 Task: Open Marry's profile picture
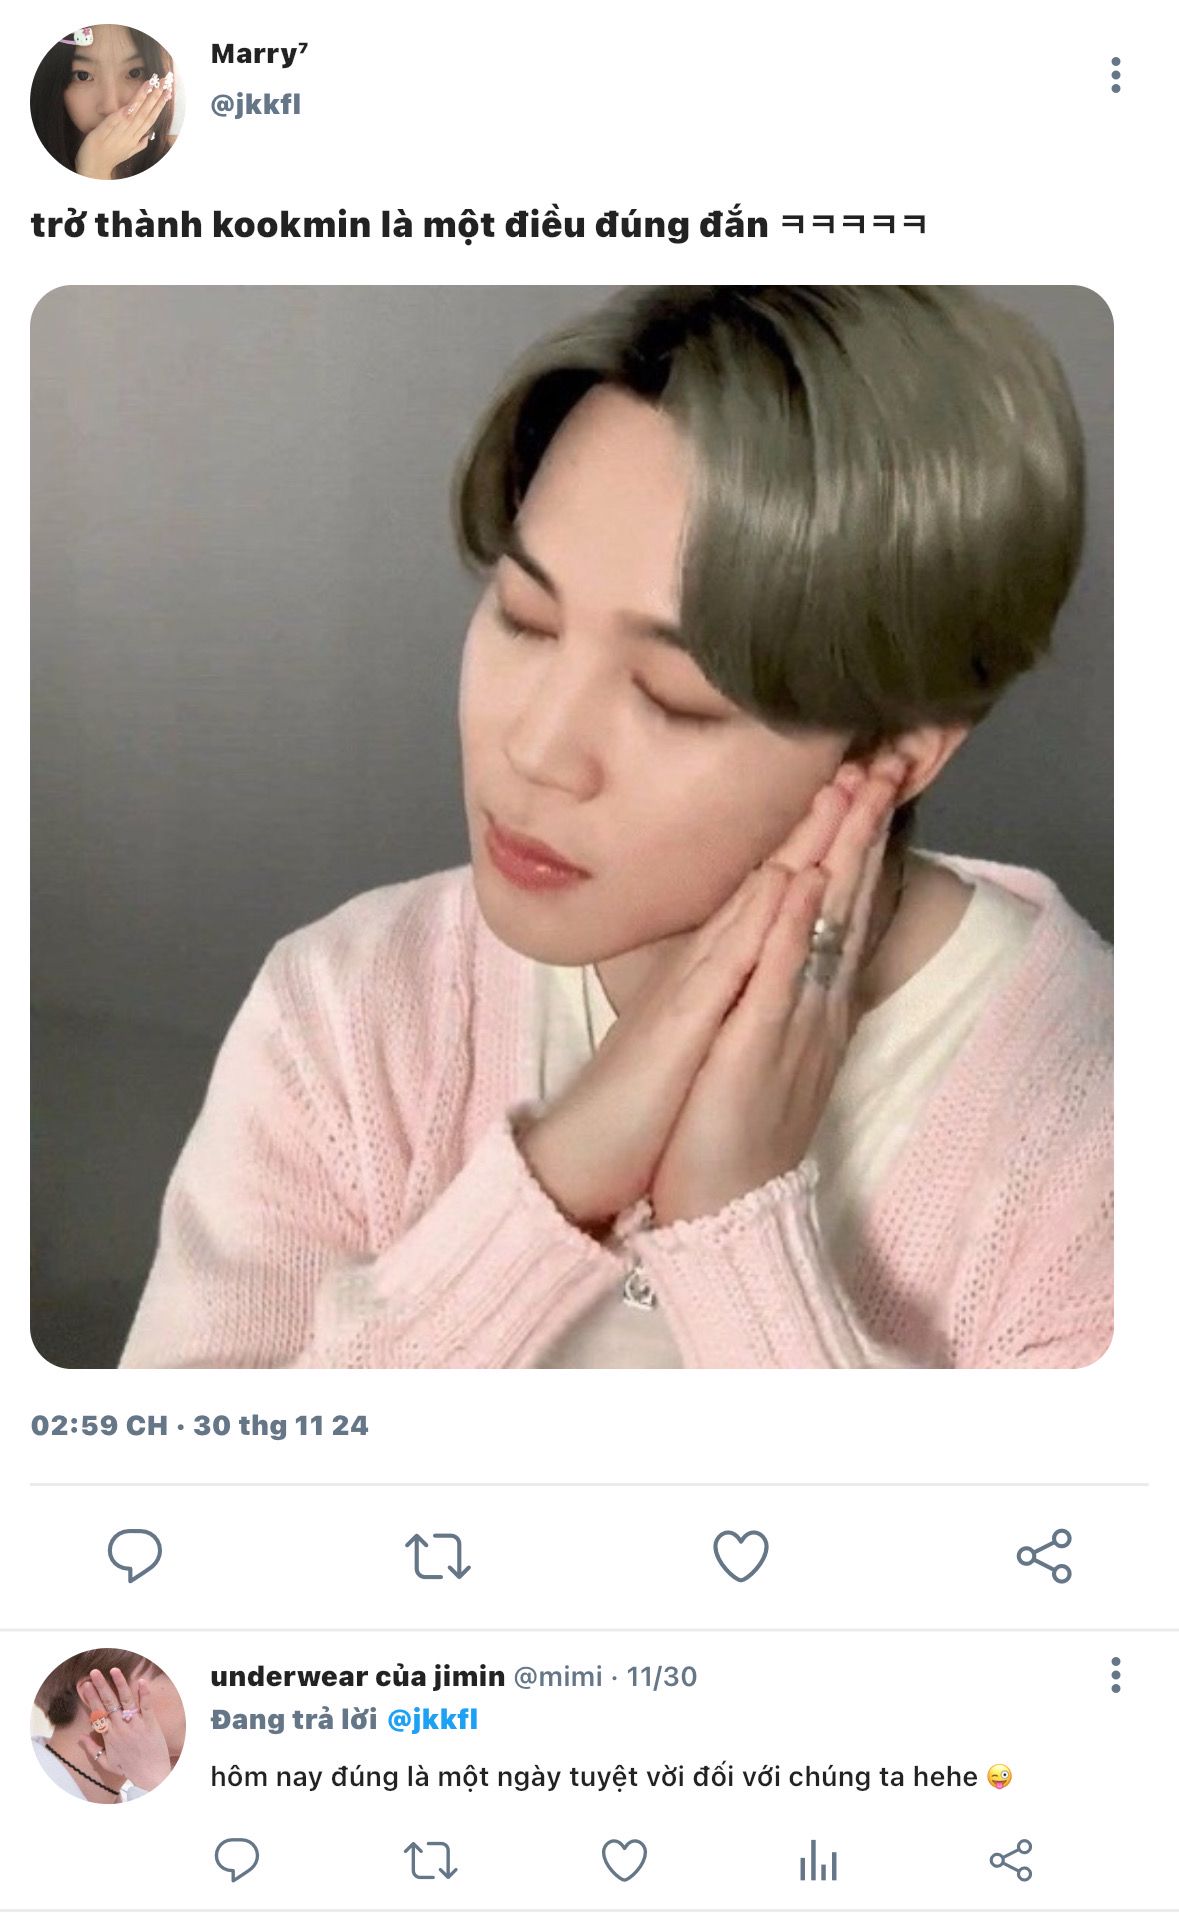108,102
